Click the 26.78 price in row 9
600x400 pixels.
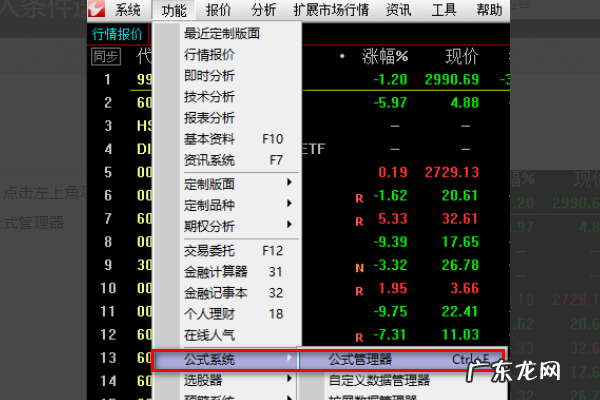point(460,265)
